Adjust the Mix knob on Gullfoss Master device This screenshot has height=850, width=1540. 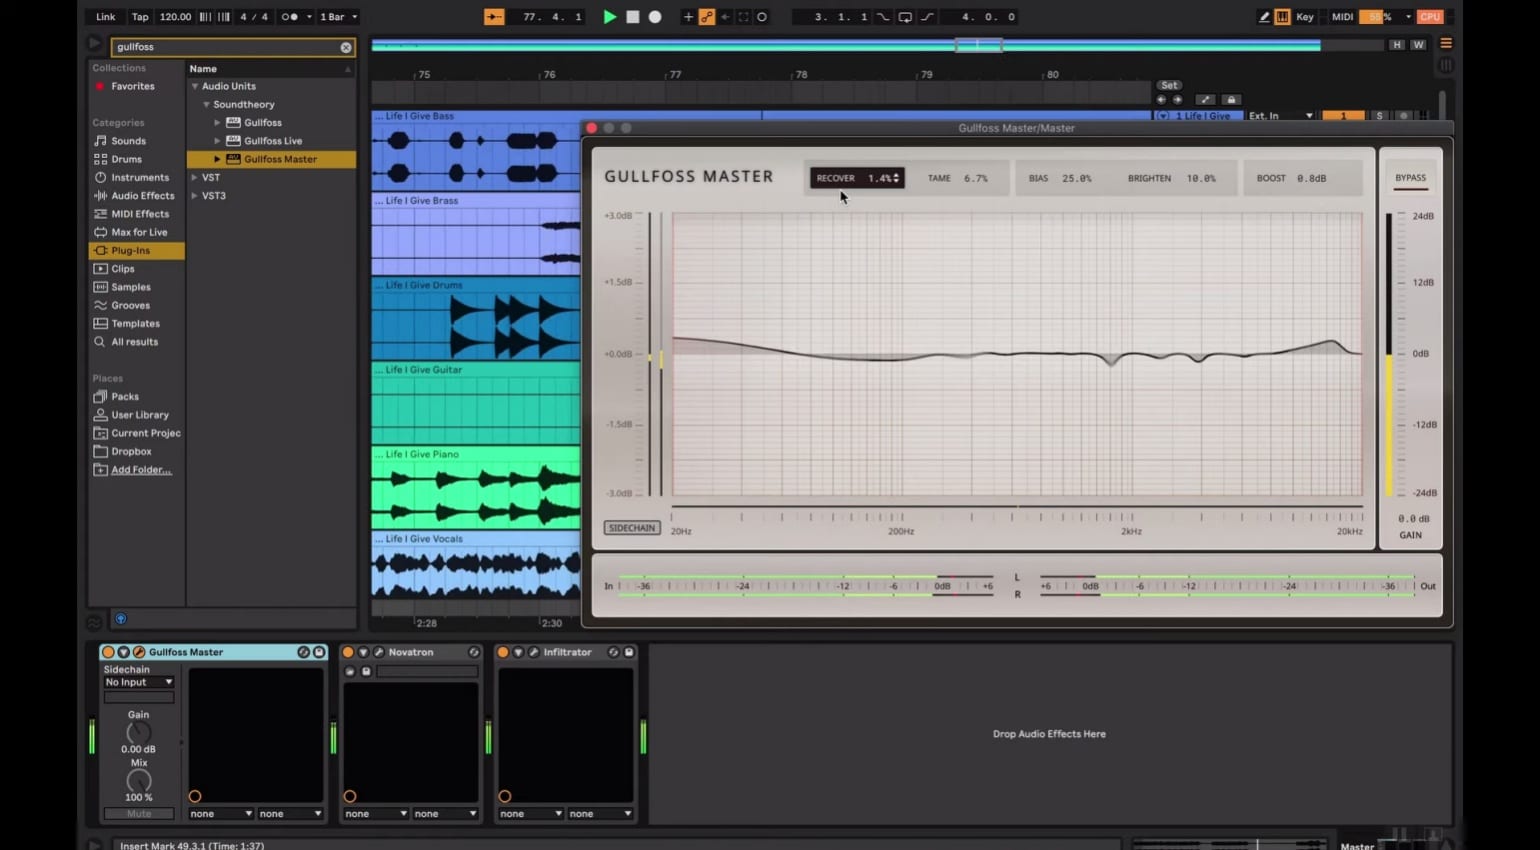138,780
